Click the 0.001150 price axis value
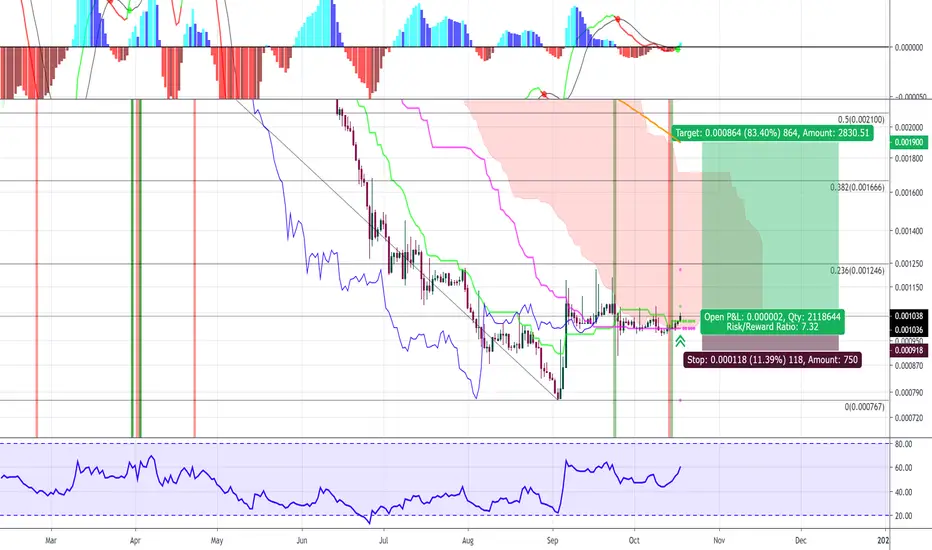The image size is (932, 550). click(x=909, y=287)
